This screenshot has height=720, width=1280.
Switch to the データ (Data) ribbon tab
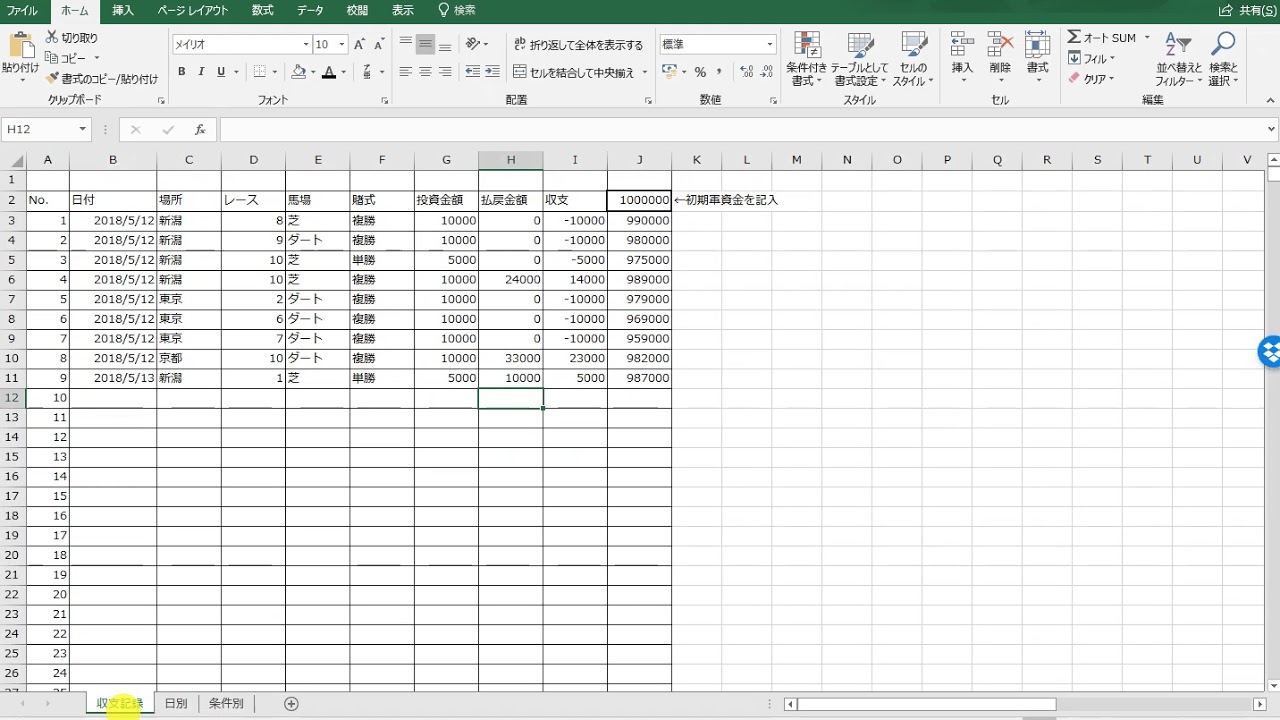[x=310, y=10]
